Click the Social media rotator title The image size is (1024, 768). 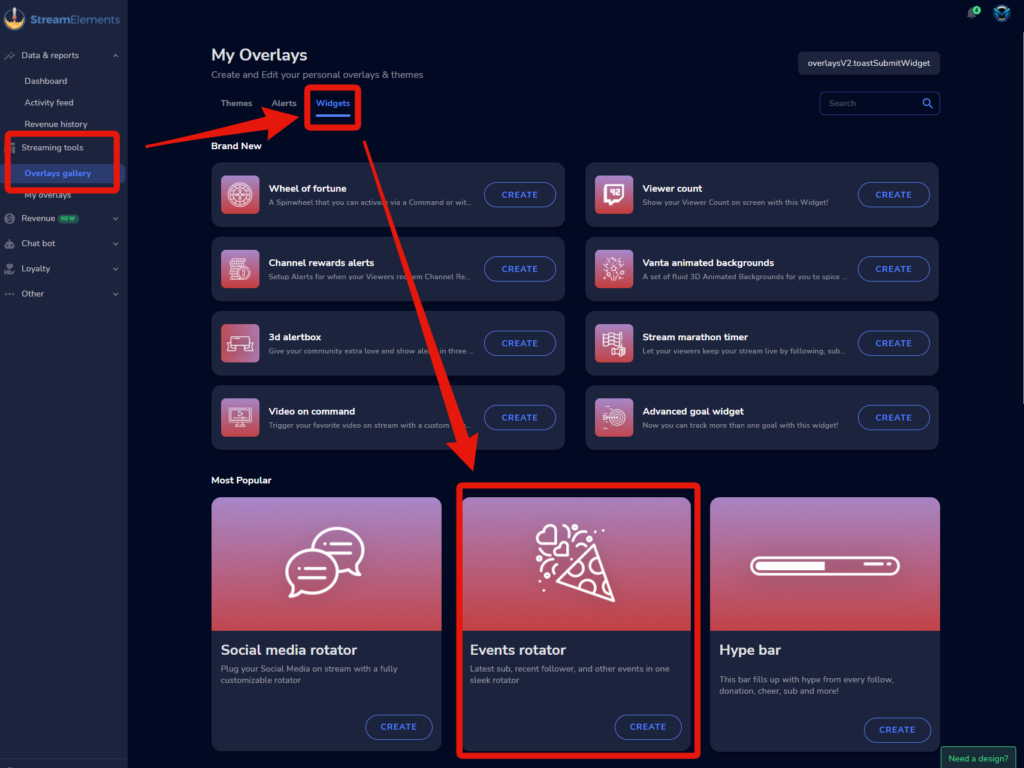[289, 650]
